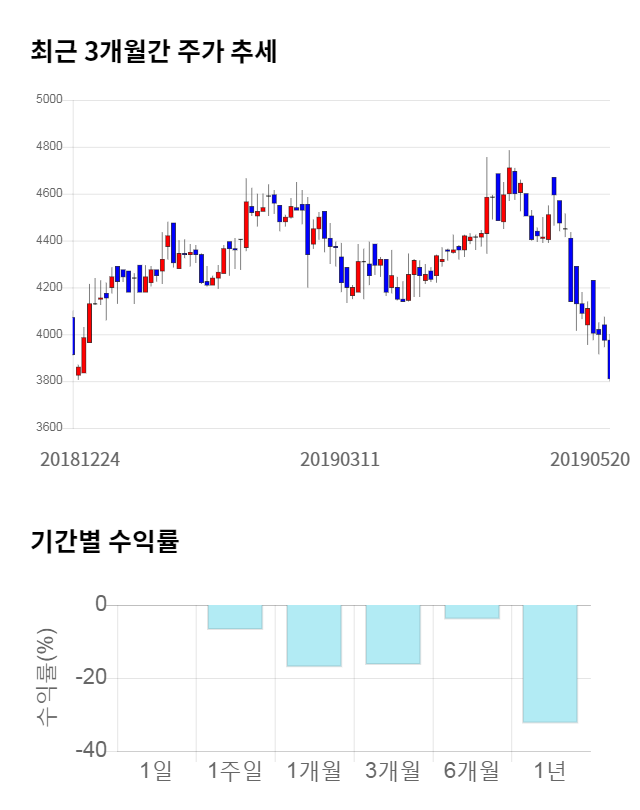Click the 20190311 date label

click(340, 459)
